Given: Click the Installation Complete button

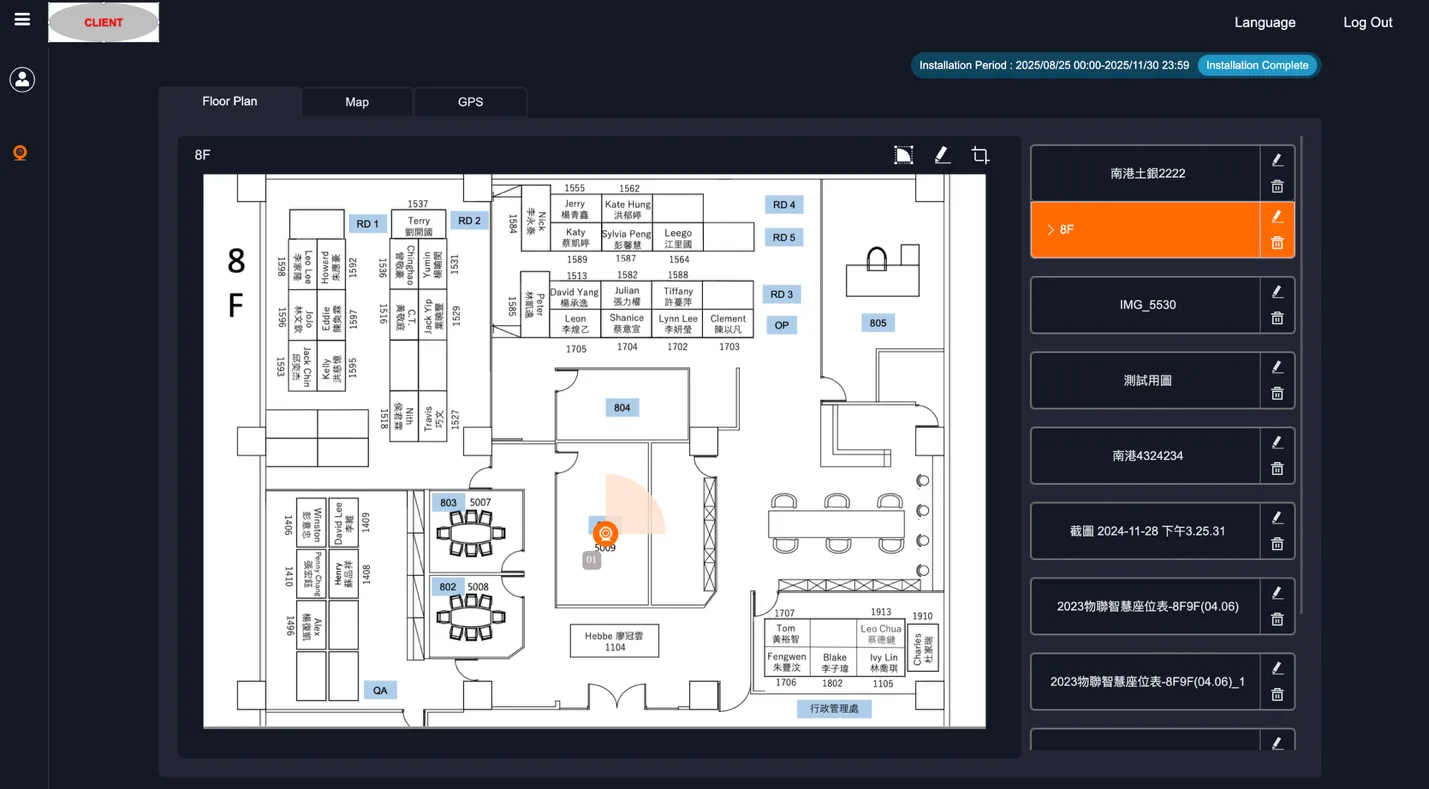Looking at the screenshot, I should coord(1257,65).
